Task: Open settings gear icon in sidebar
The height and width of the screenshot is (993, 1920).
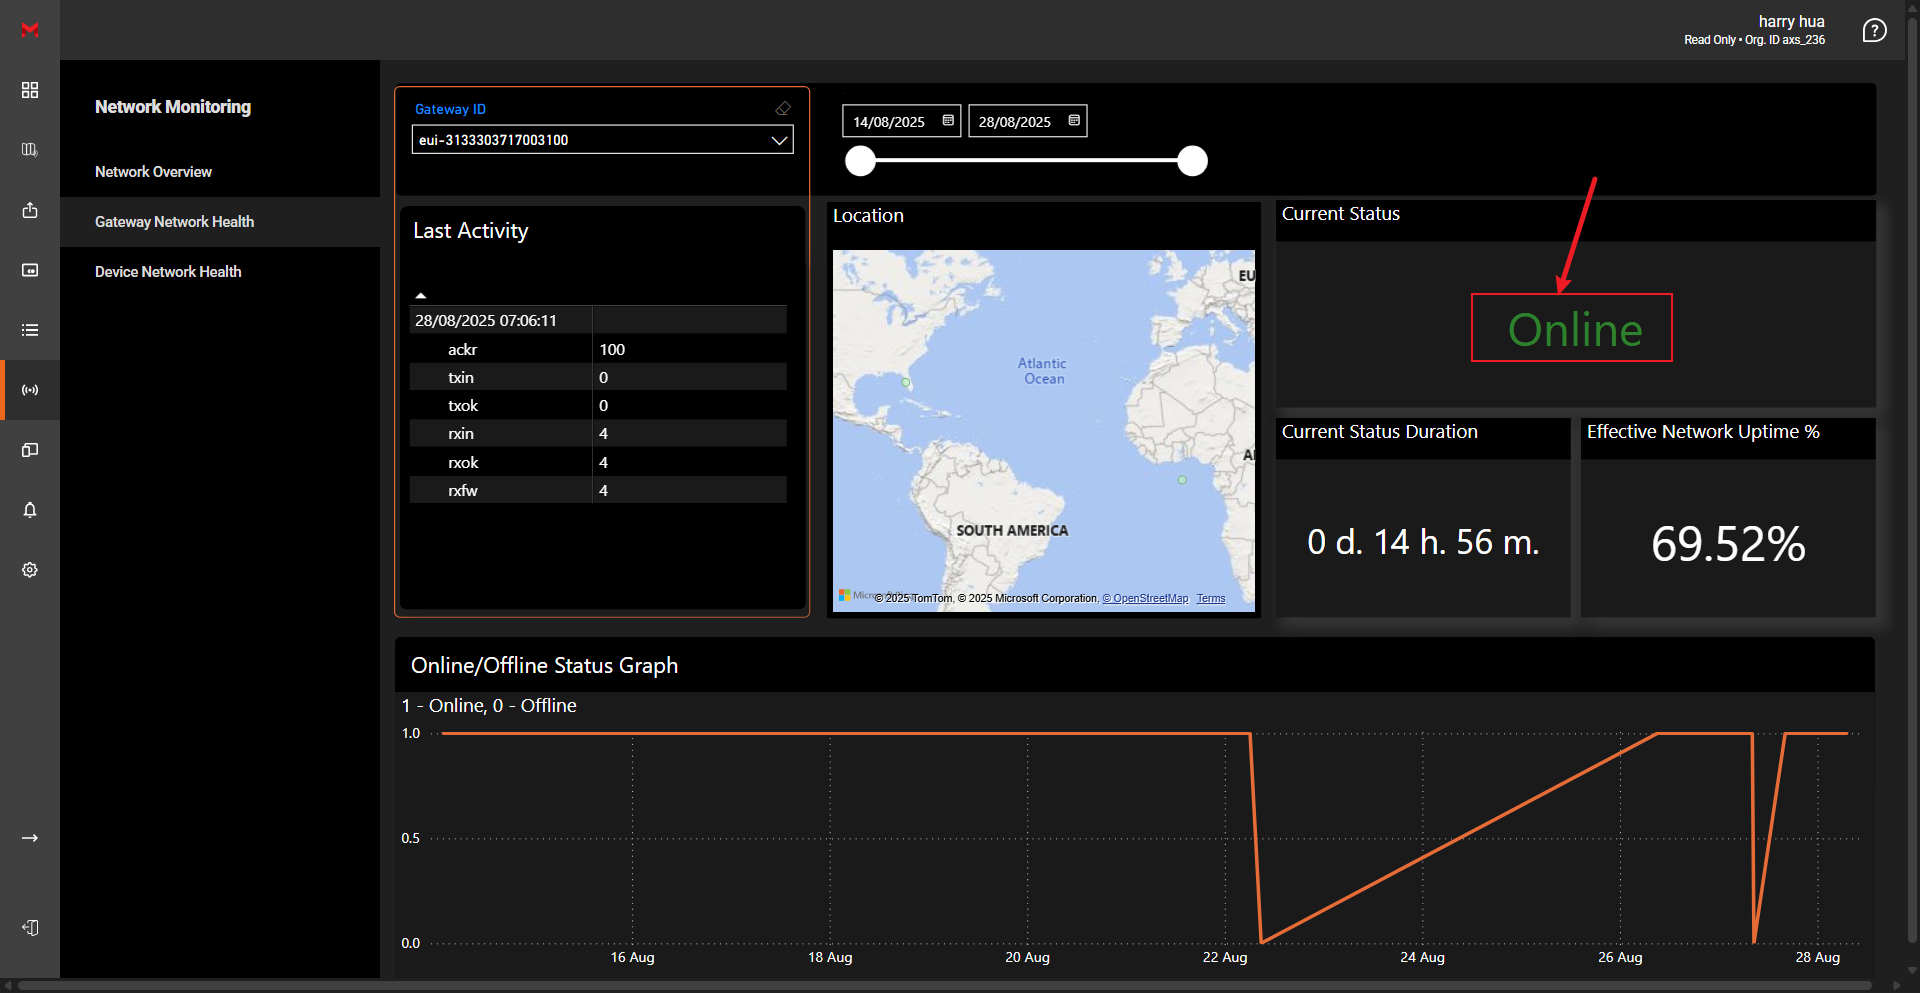Action: [30, 570]
